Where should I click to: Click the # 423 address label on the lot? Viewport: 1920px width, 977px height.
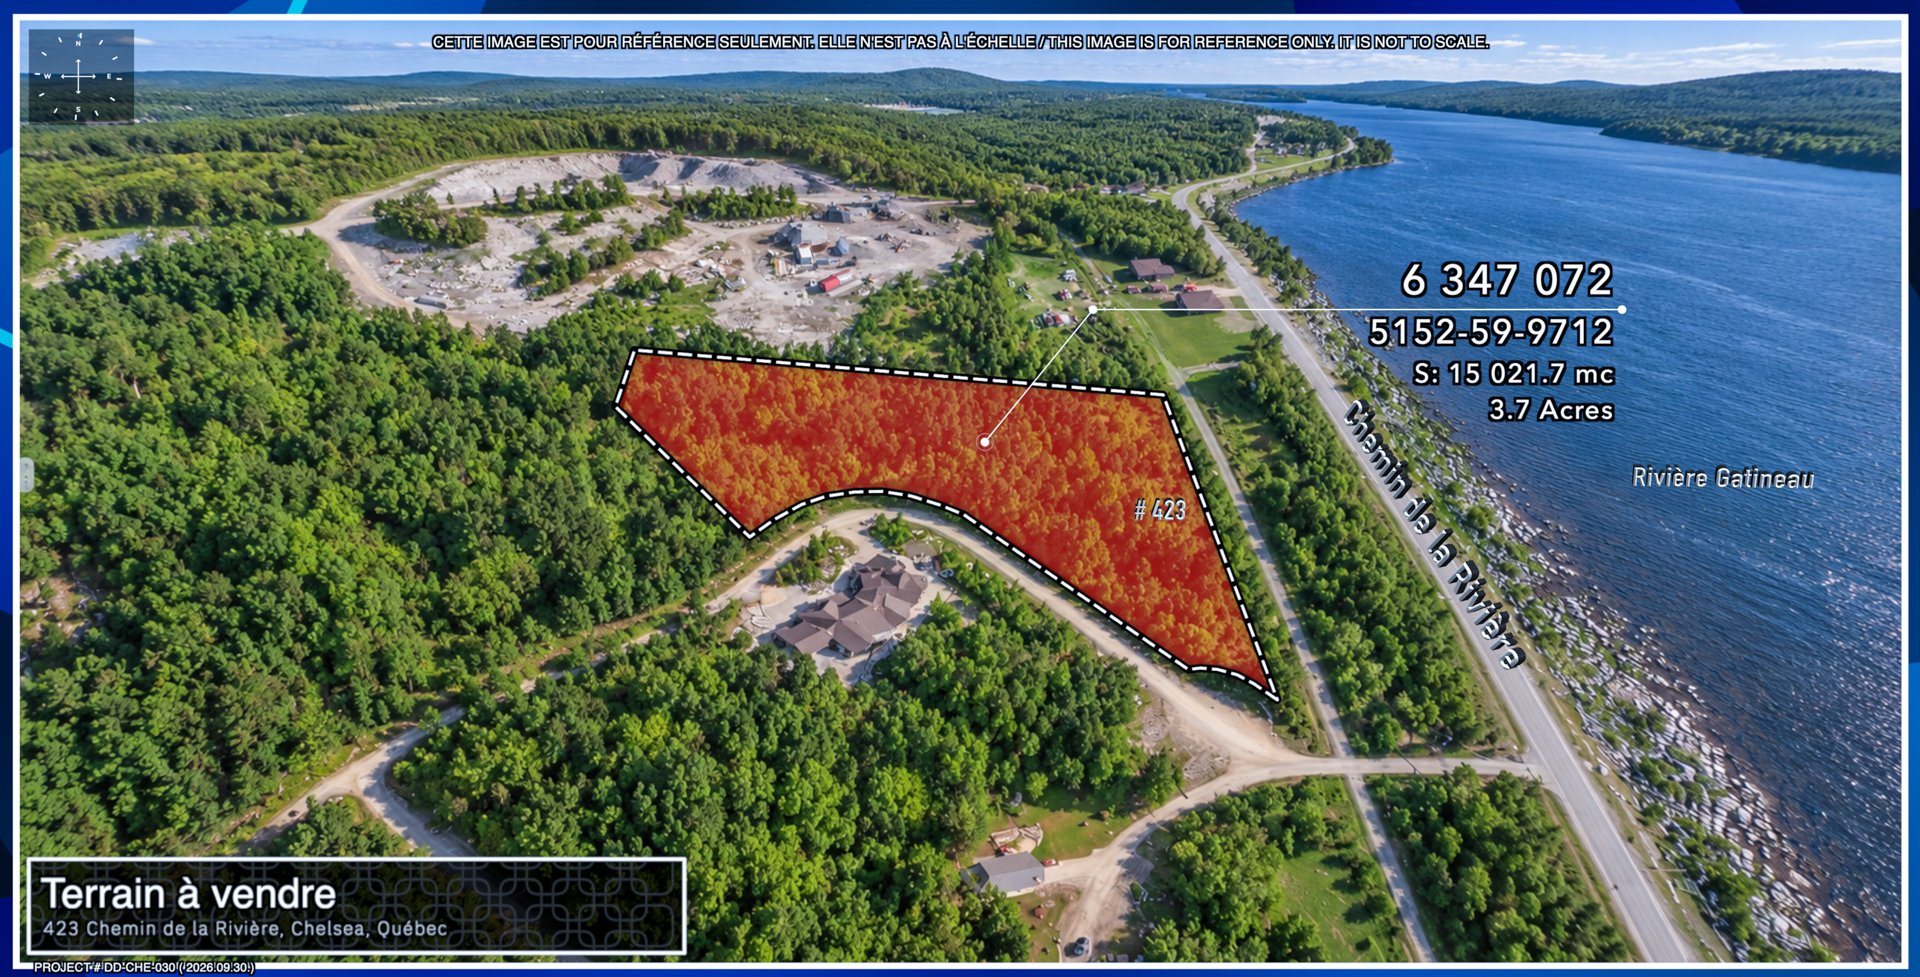tap(1160, 510)
